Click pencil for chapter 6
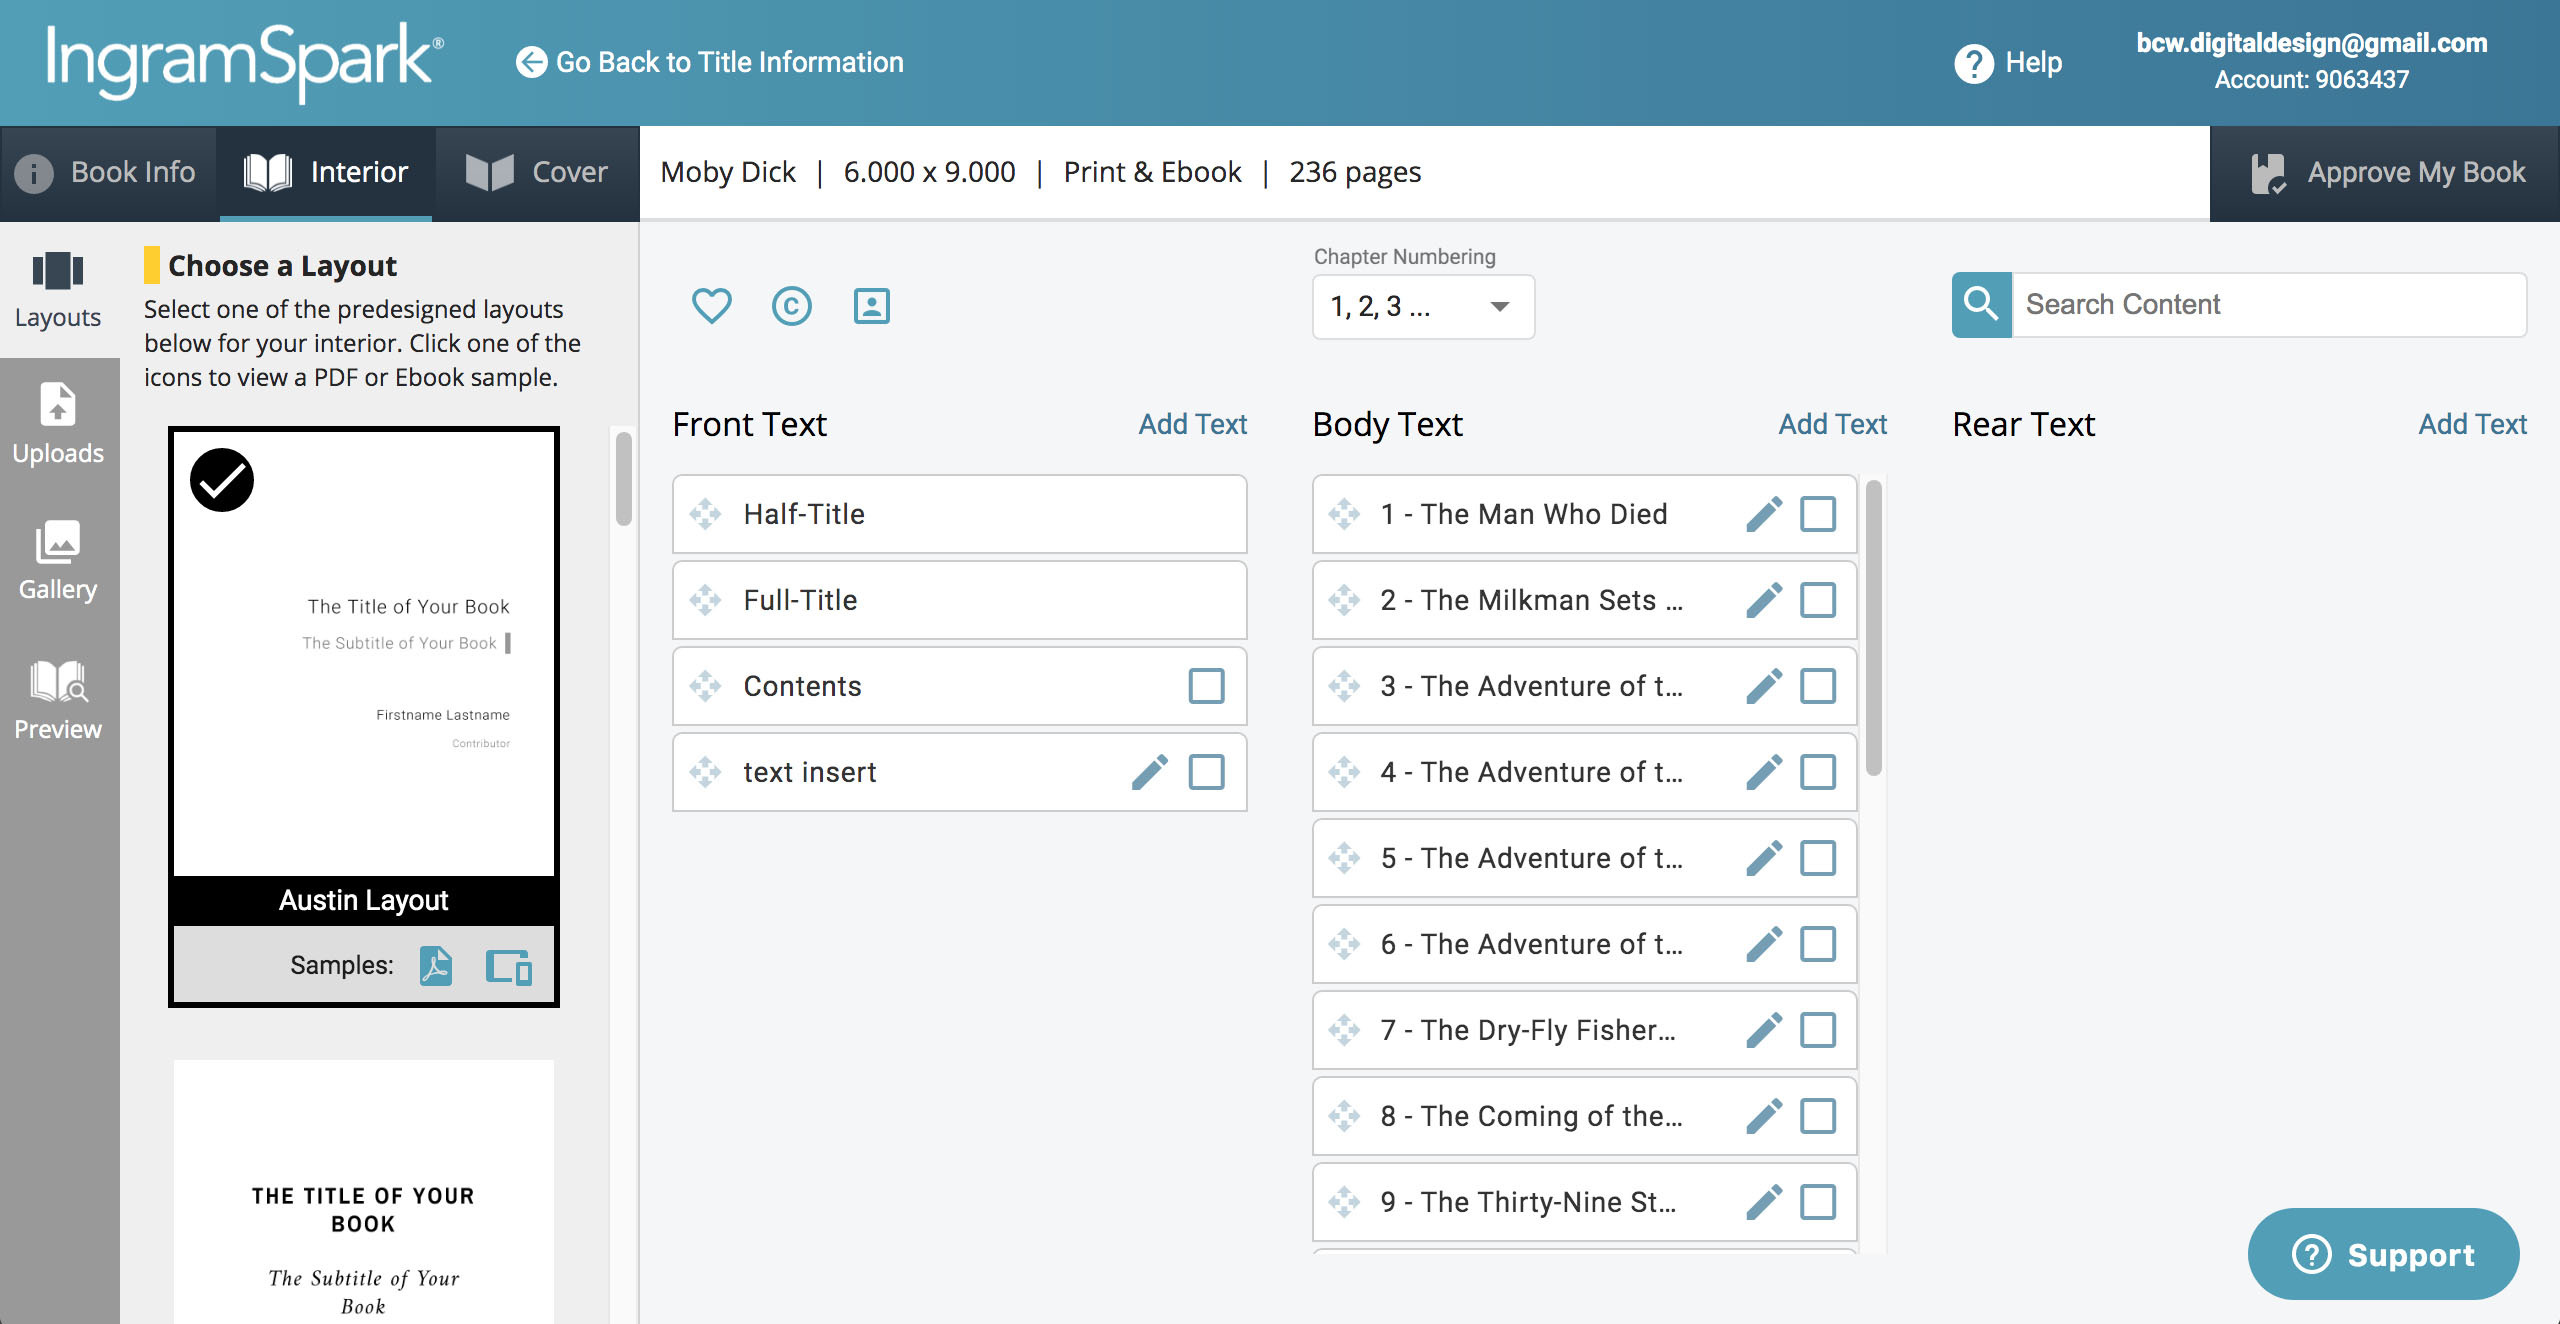The width and height of the screenshot is (2560, 1324). (1764, 944)
